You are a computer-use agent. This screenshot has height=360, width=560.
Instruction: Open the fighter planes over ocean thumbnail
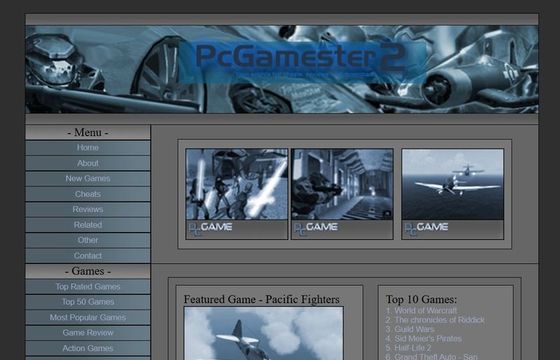coord(452,184)
